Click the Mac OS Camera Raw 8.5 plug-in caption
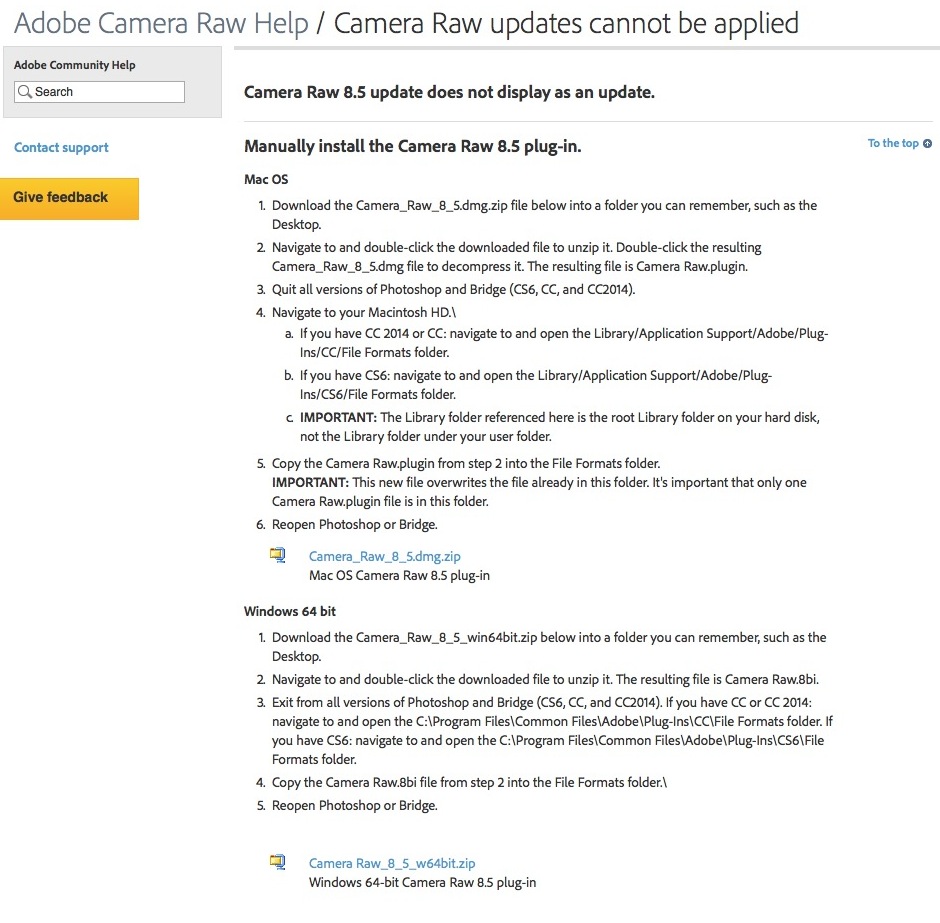This screenshot has height=923, width=940. click(x=399, y=575)
